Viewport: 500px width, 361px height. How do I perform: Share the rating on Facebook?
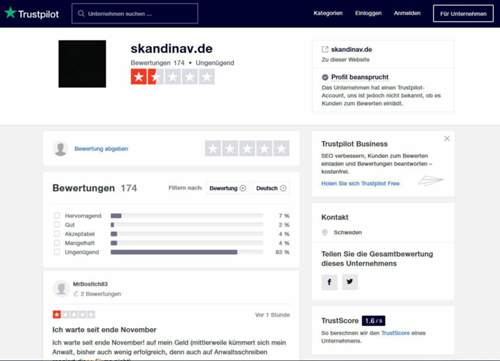tap(329, 282)
